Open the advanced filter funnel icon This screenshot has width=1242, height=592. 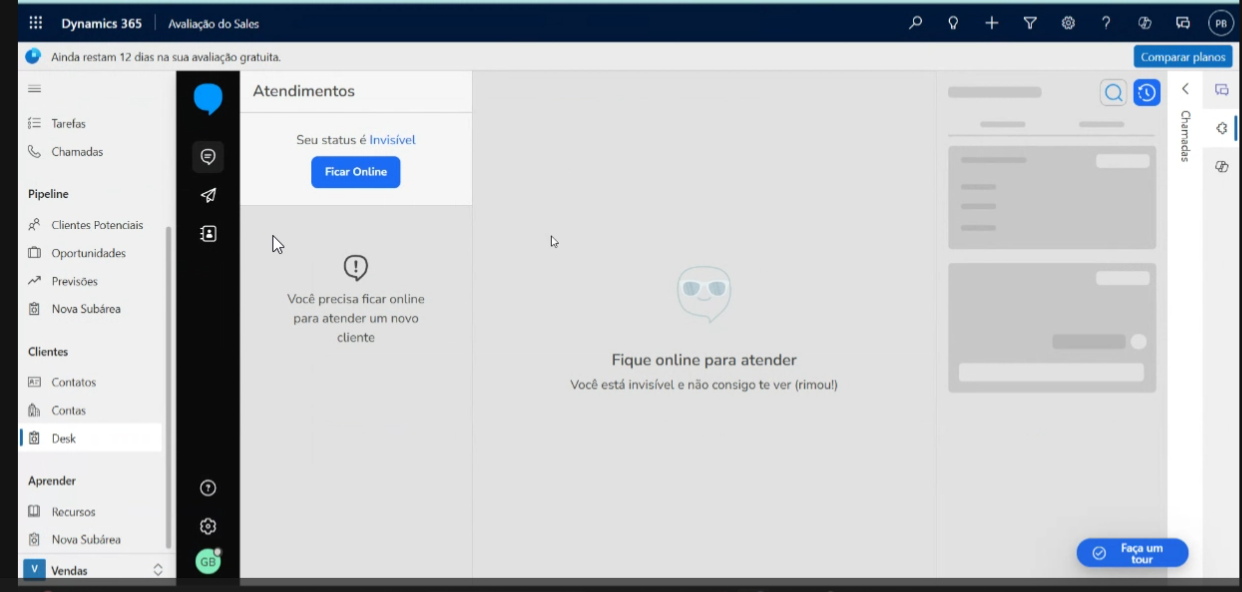point(1029,23)
